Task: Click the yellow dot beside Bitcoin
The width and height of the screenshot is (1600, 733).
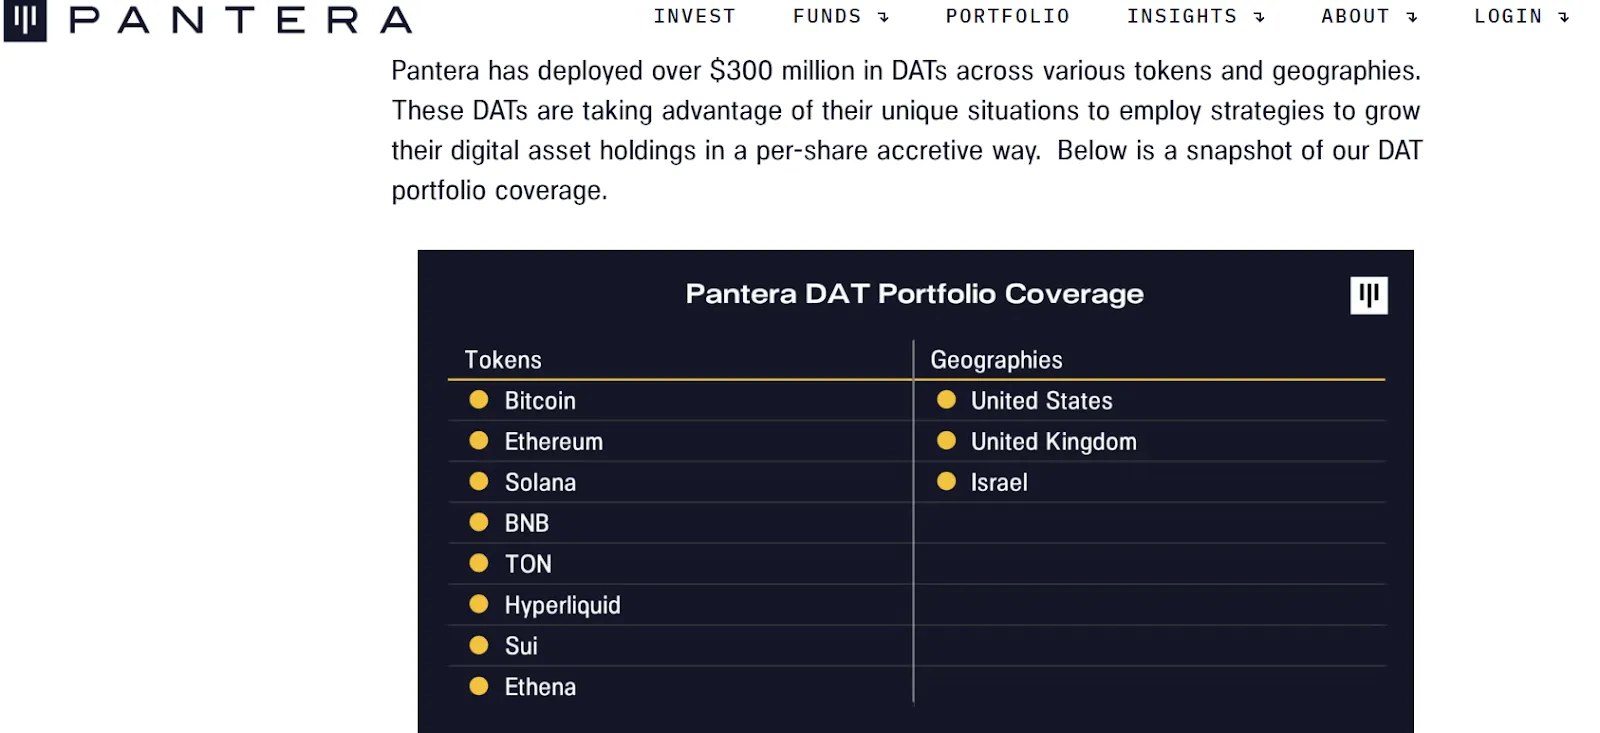Action: (479, 400)
